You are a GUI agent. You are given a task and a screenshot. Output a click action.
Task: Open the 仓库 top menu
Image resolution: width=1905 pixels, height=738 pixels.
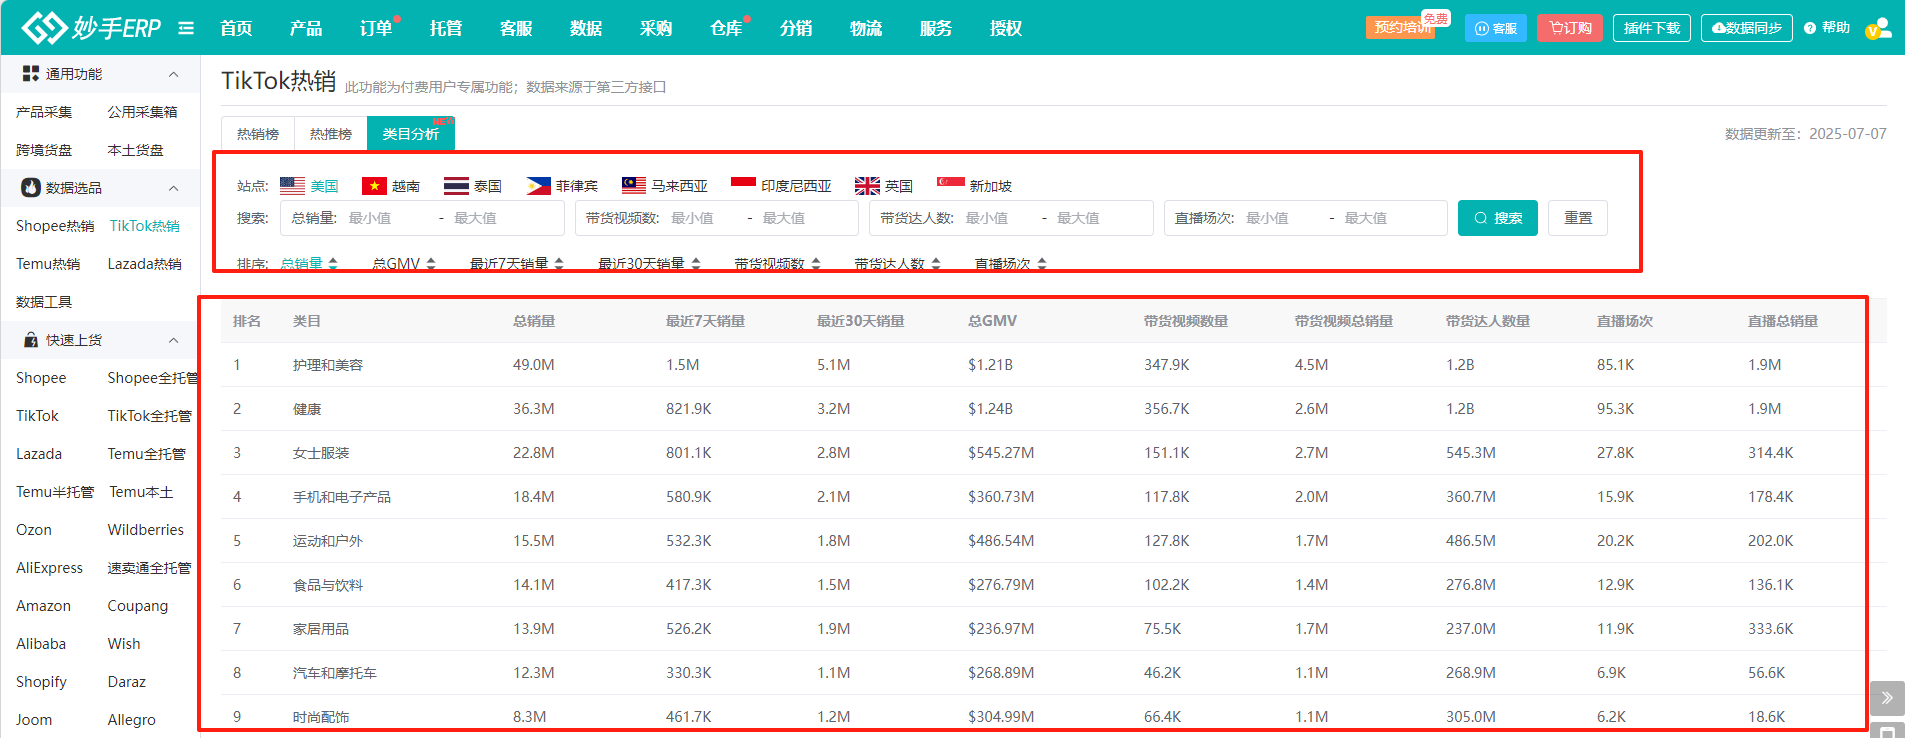(726, 28)
